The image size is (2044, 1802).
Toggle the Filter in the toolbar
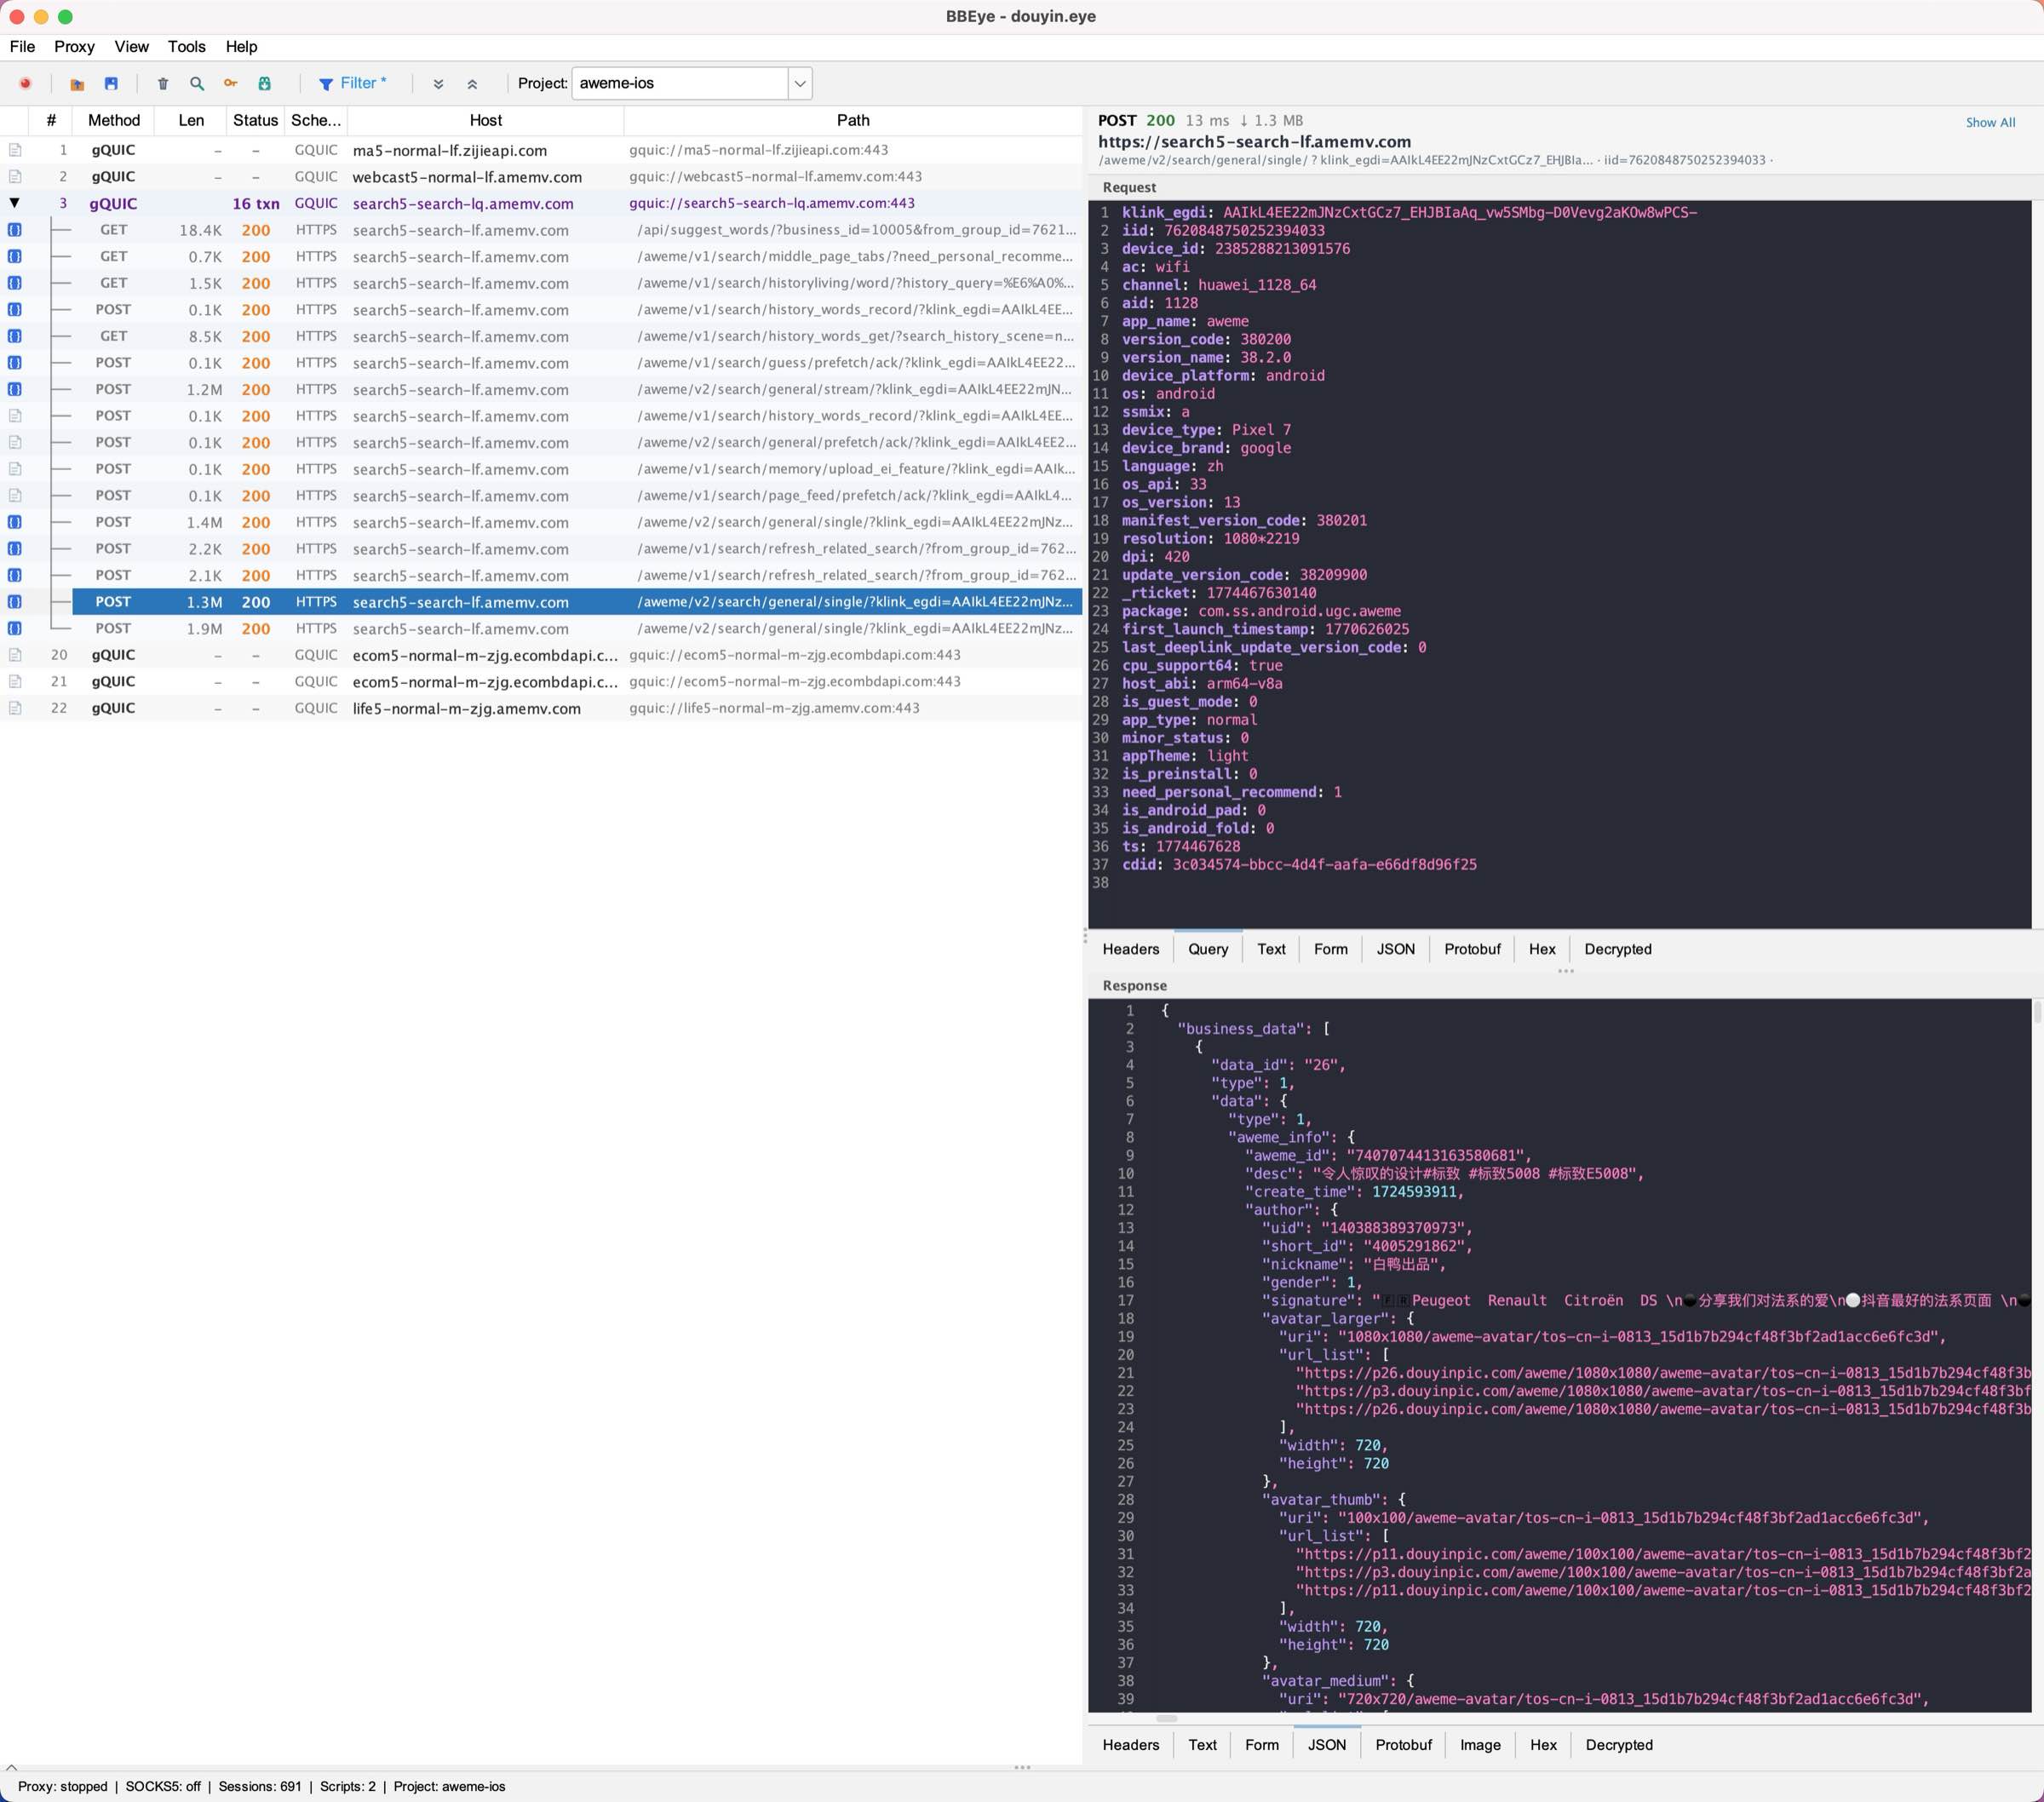tap(352, 83)
